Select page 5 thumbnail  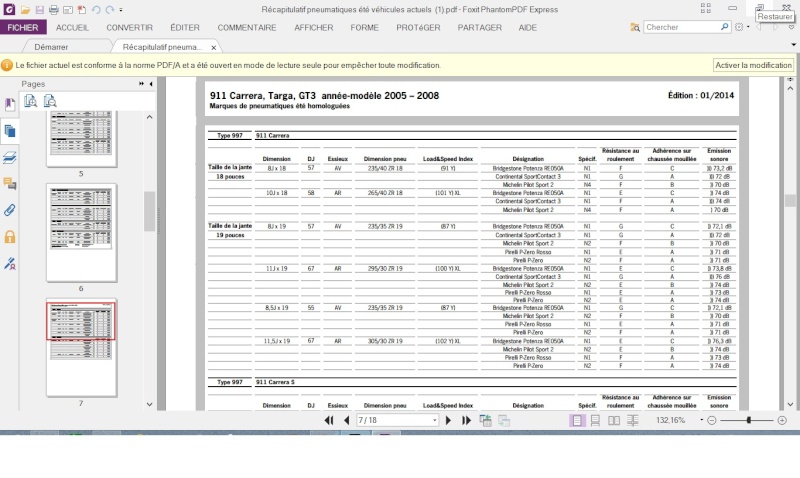82,138
